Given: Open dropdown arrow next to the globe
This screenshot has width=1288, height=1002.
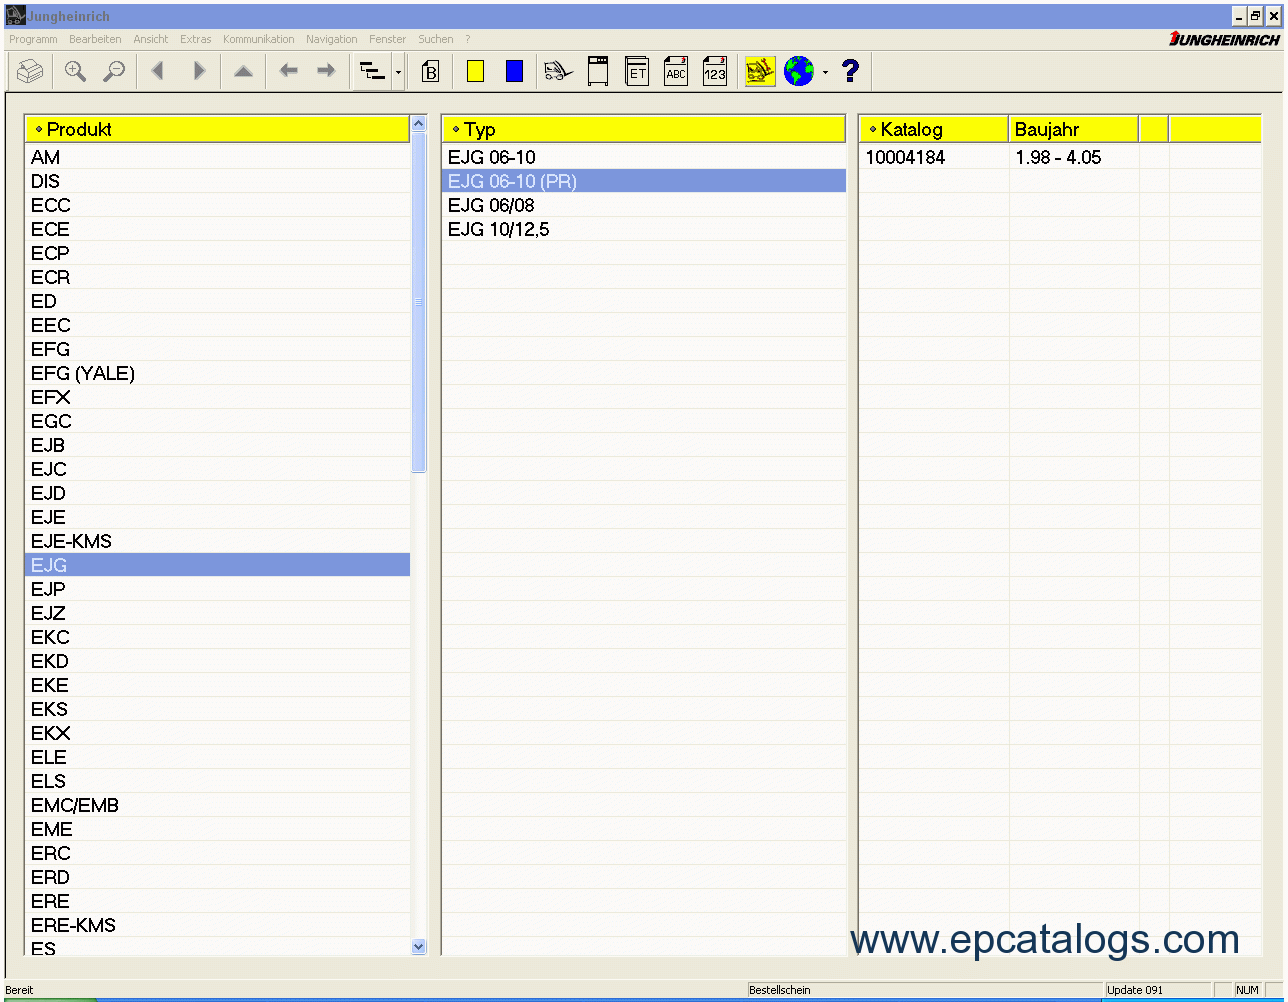Looking at the screenshot, I should 825,72.
